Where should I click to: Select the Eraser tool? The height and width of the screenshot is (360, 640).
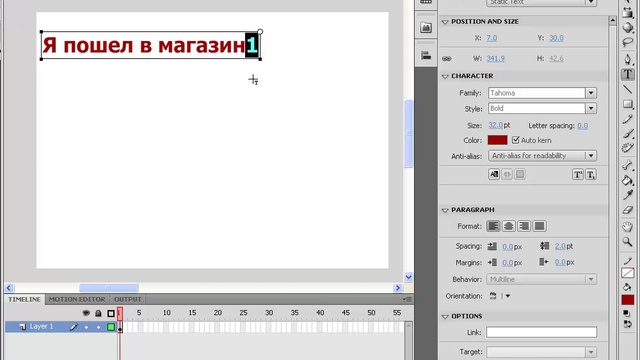click(627, 210)
